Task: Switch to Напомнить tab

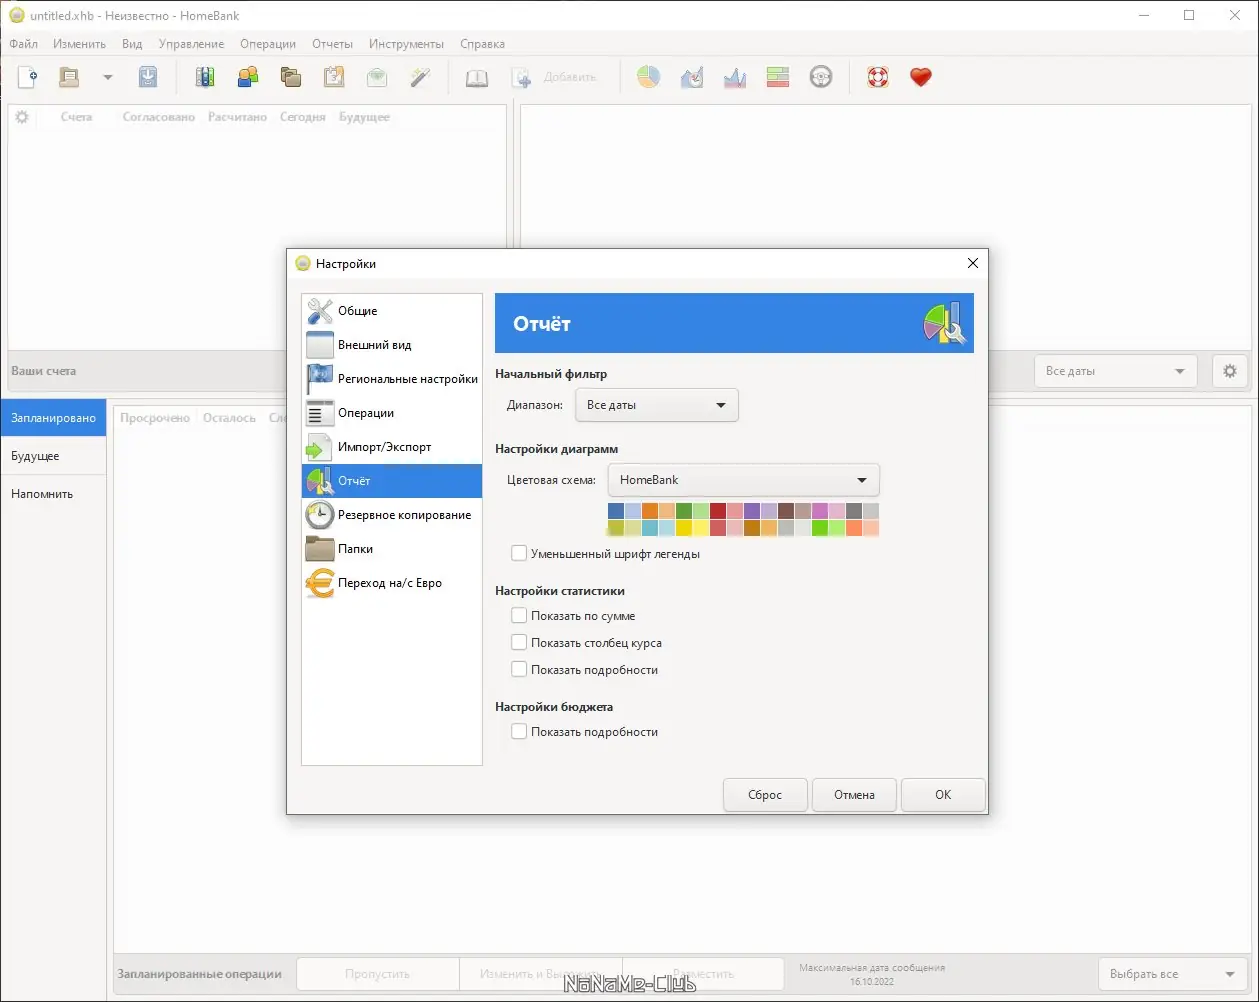Action: [53, 494]
